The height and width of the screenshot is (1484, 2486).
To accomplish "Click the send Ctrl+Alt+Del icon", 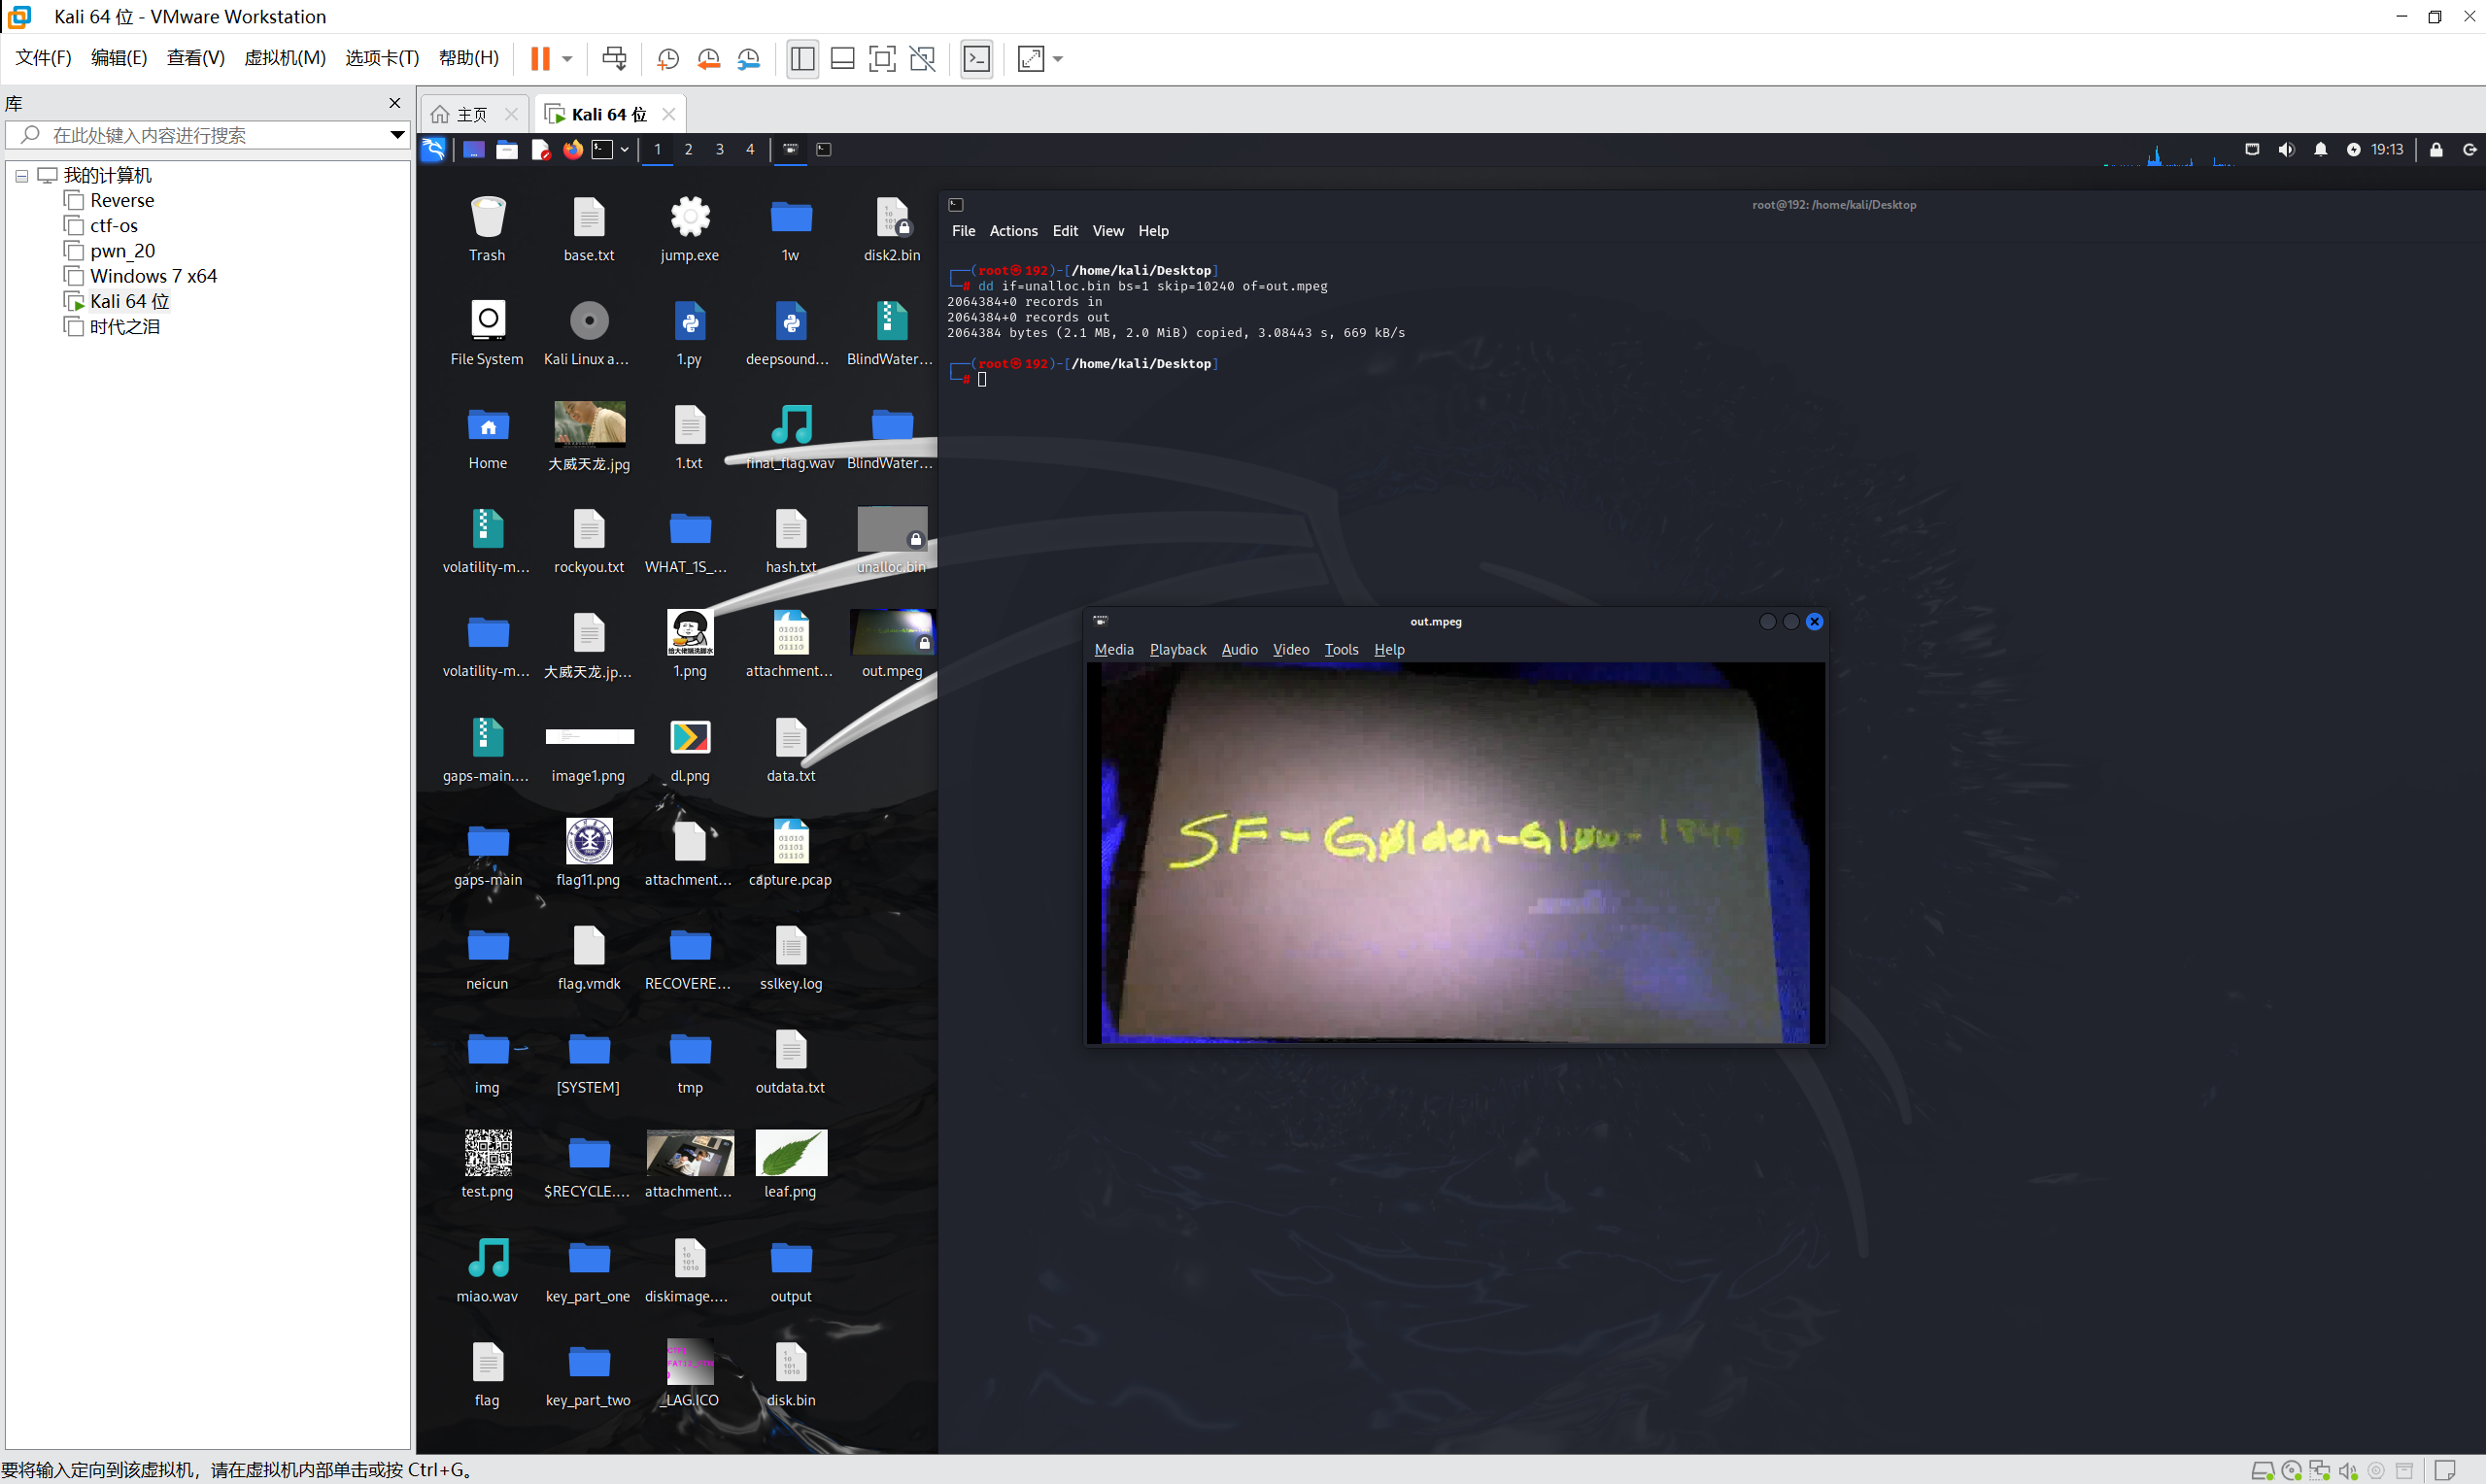I will pyautogui.click(x=614, y=59).
